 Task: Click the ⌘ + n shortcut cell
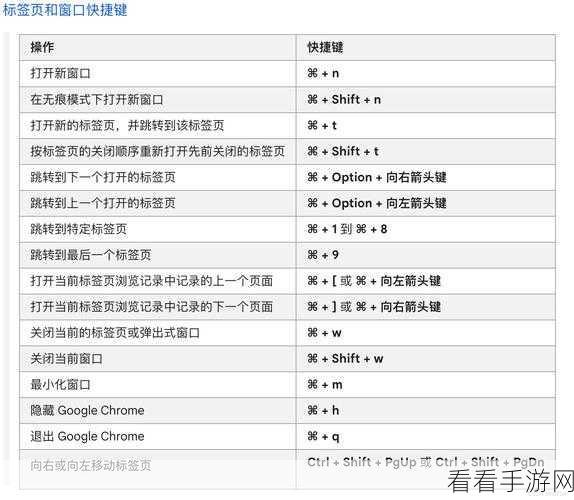pyautogui.click(x=426, y=74)
